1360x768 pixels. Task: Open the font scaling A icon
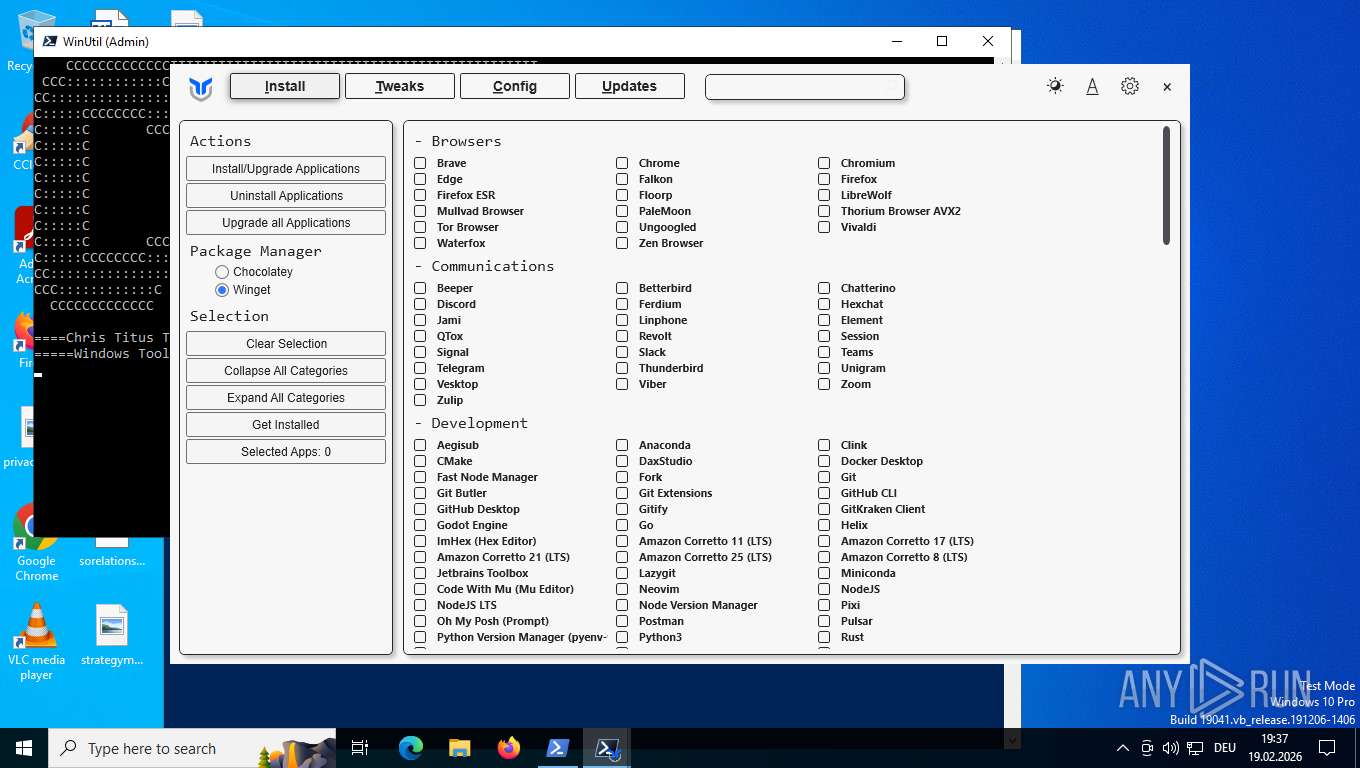pos(1092,86)
